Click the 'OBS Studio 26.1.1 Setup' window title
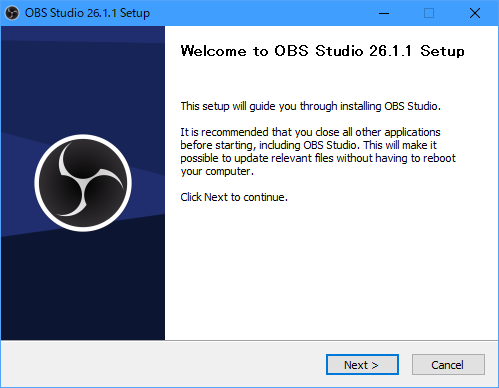The image size is (499, 388). (x=87, y=13)
